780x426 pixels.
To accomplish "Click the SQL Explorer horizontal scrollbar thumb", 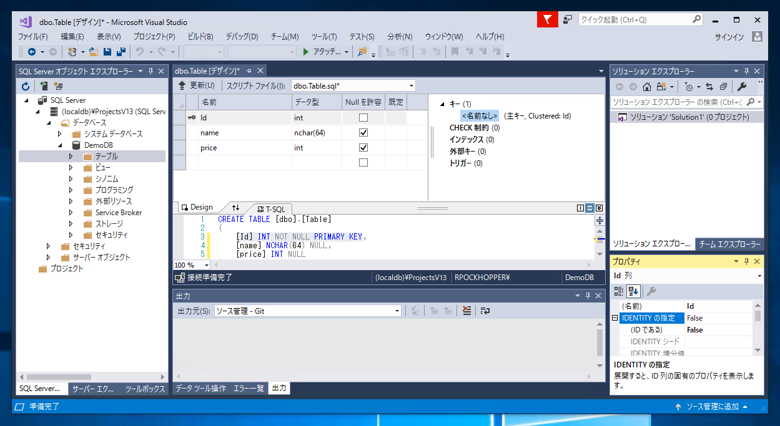I will pos(59,377).
